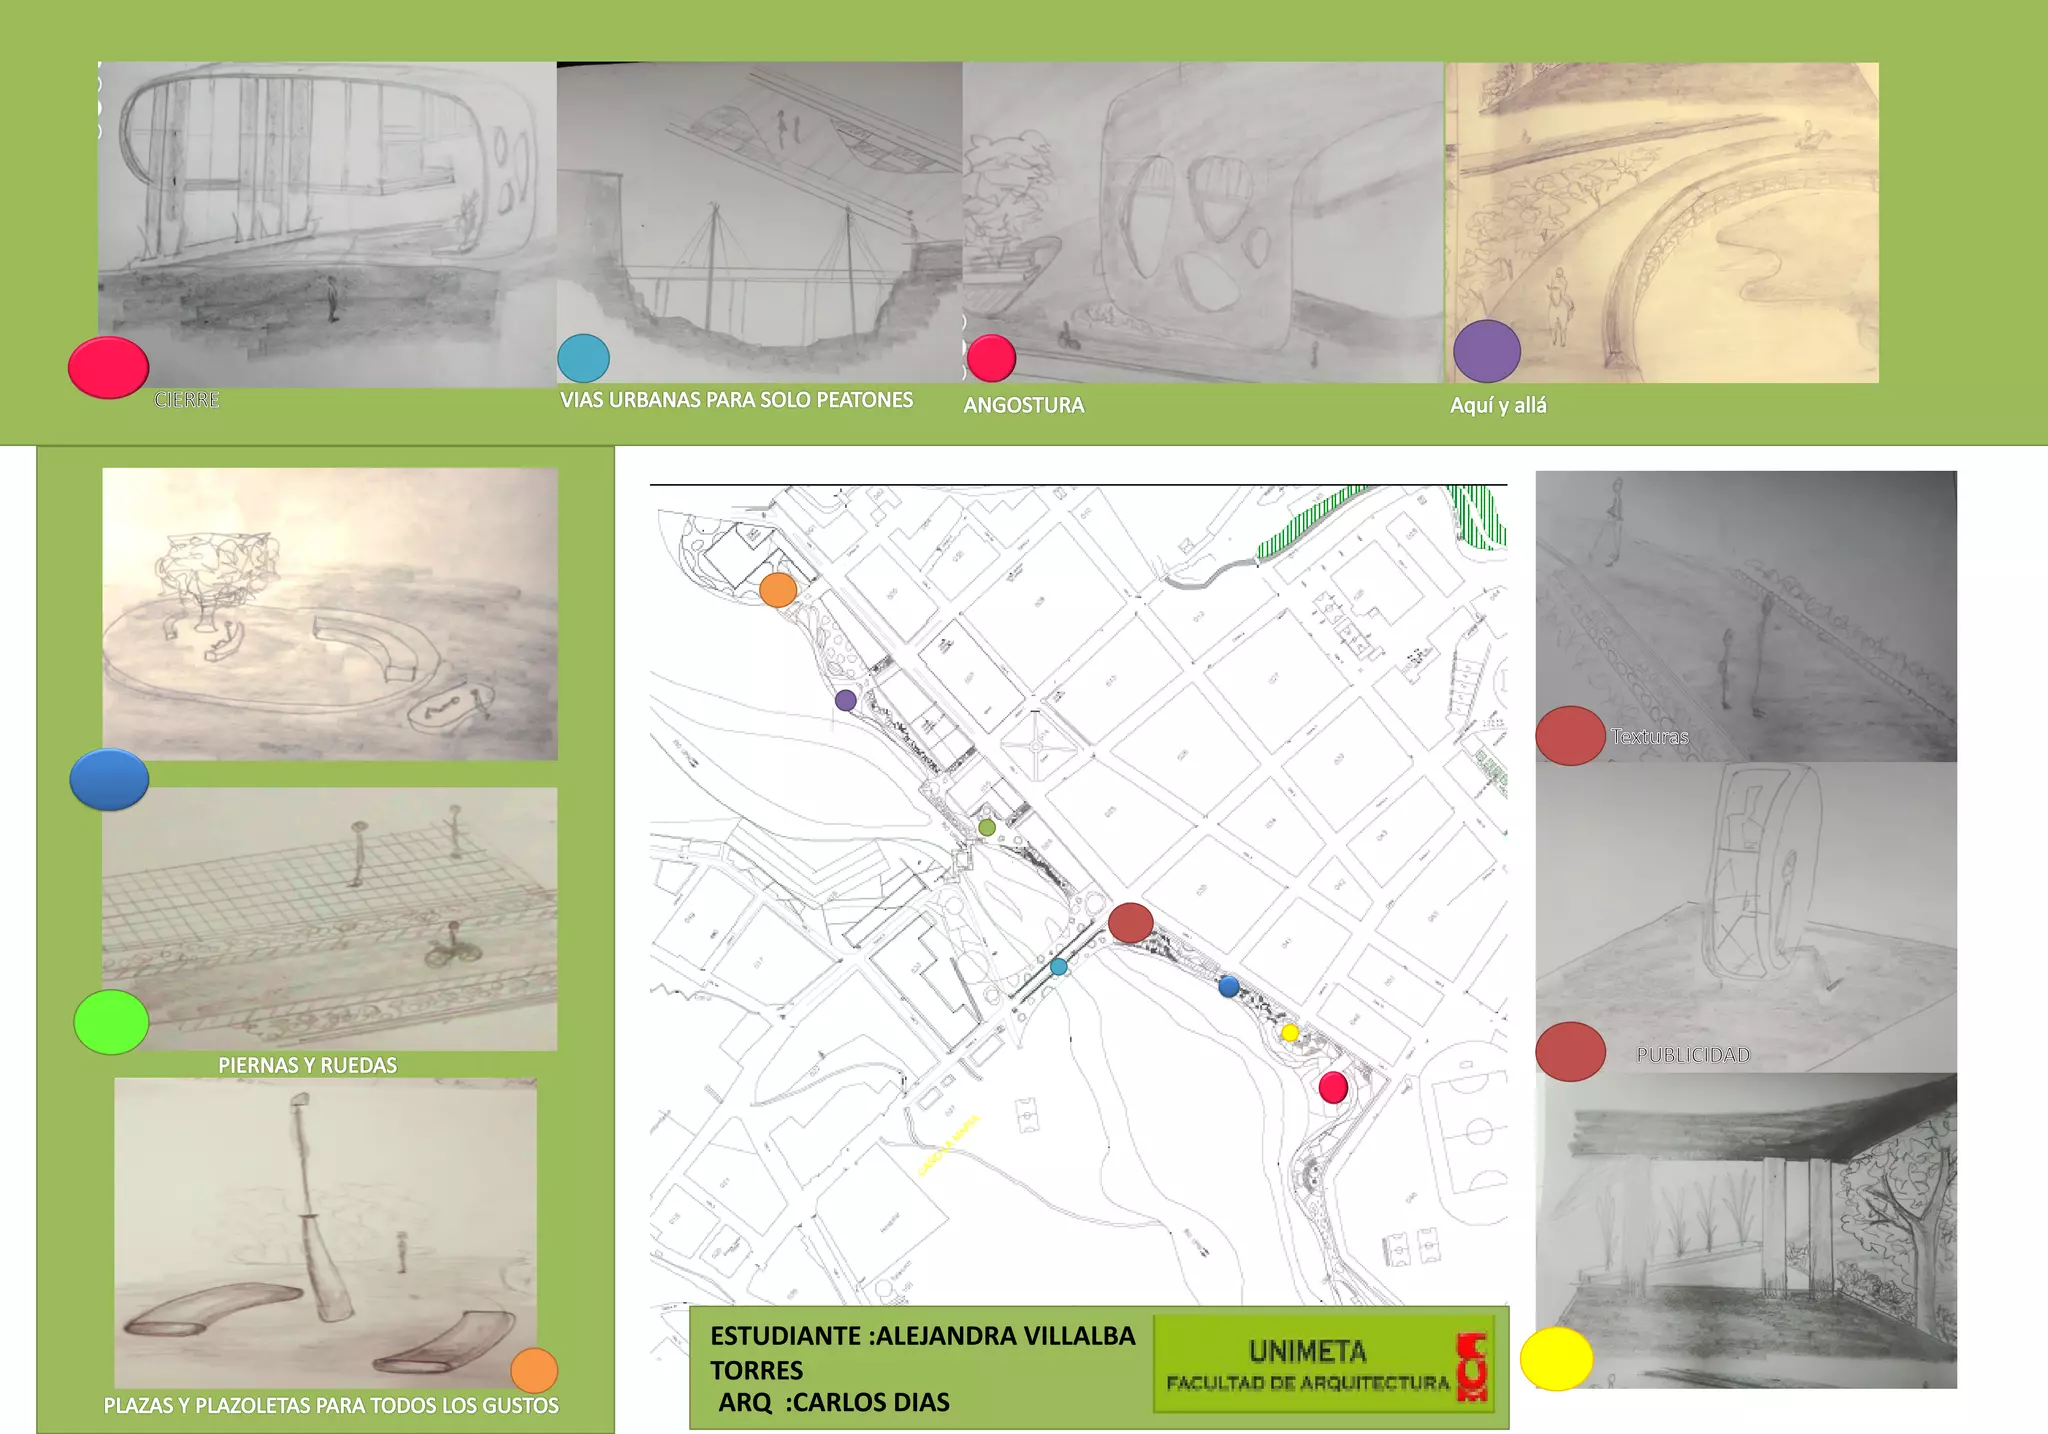2048x1434 pixels.
Task: Select the small purple marker on the map
Action: (x=845, y=700)
